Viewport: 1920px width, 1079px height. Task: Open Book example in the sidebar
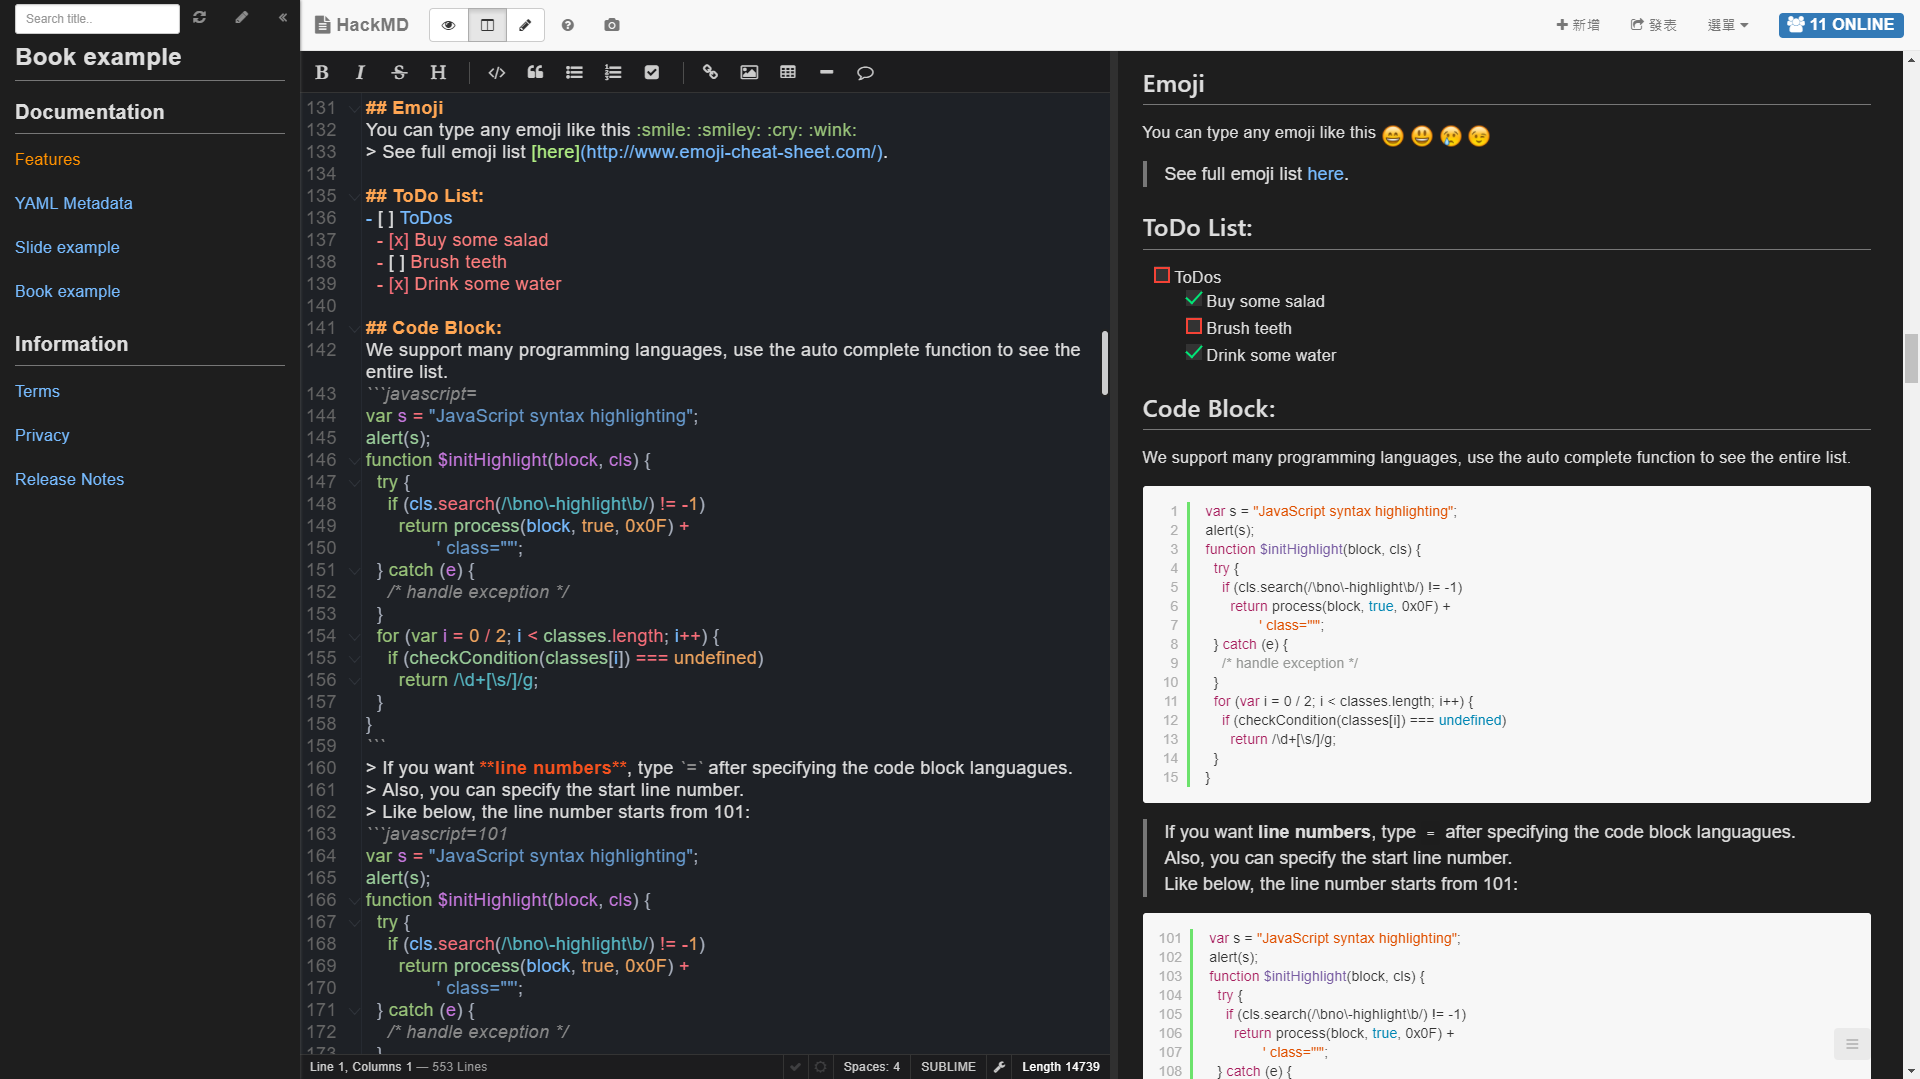click(67, 291)
